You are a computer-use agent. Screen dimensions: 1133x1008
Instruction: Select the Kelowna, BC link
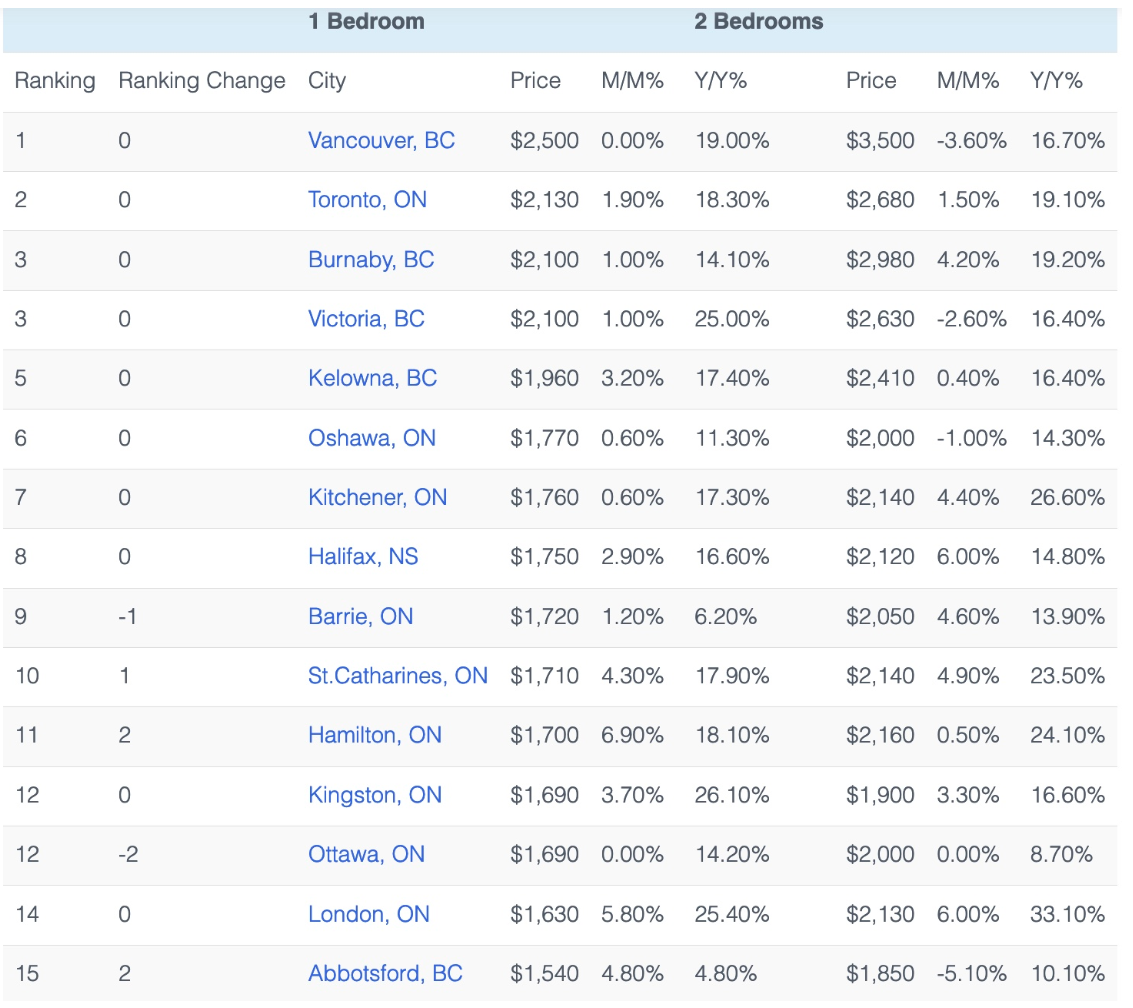[372, 379]
